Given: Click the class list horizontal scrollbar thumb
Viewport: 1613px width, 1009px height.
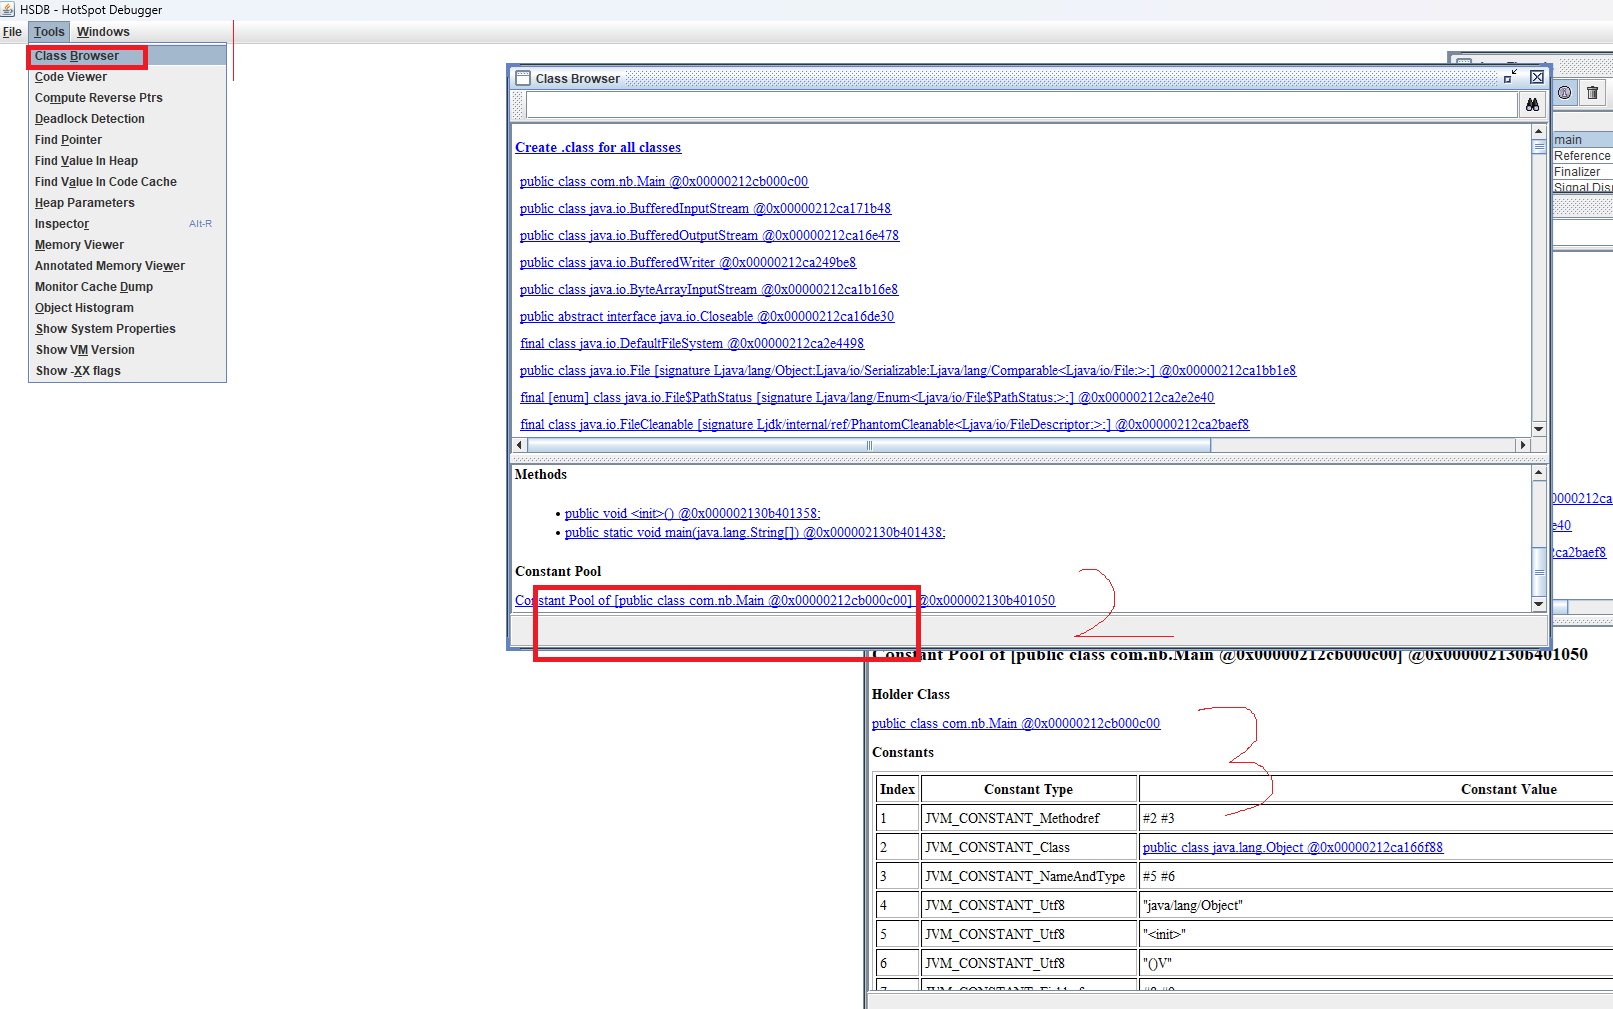Looking at the screenshot, I should [869, 445].
